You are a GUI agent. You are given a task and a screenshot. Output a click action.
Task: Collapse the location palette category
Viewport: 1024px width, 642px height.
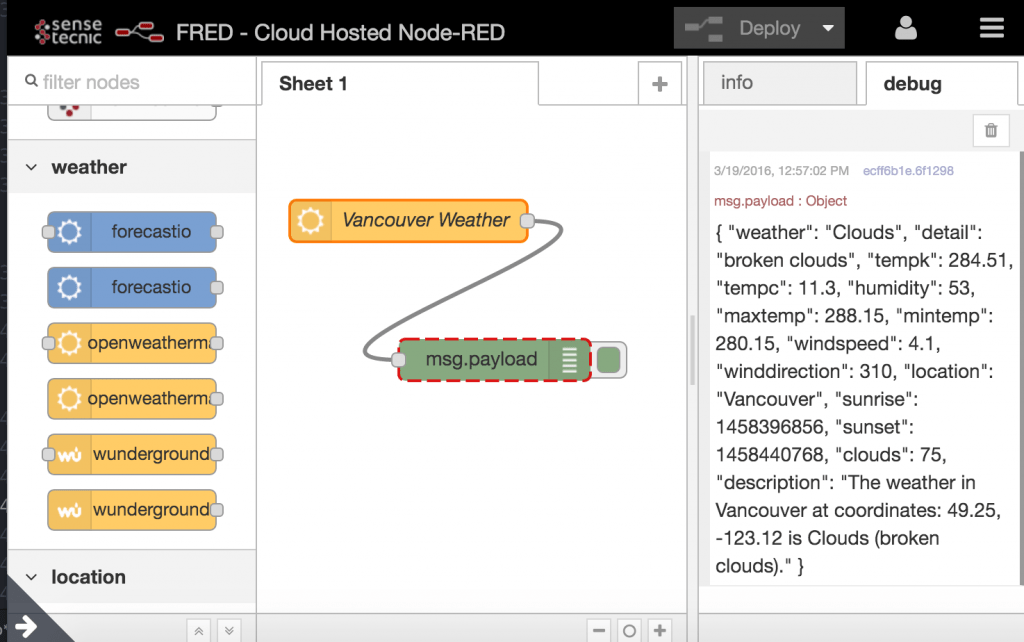click(x=131, y=577)
